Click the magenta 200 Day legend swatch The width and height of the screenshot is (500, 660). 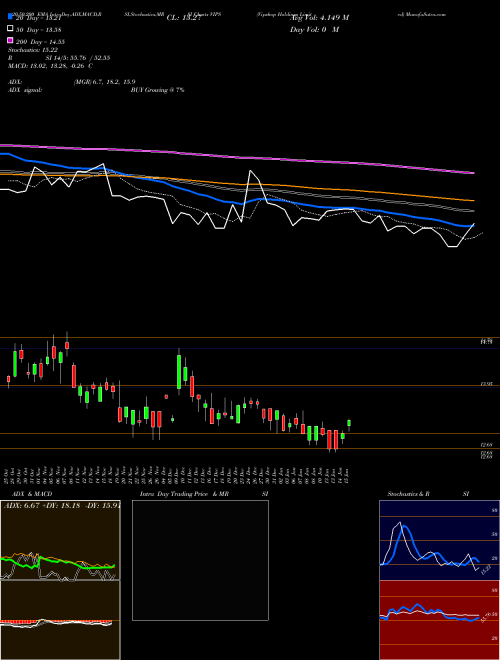10,41
